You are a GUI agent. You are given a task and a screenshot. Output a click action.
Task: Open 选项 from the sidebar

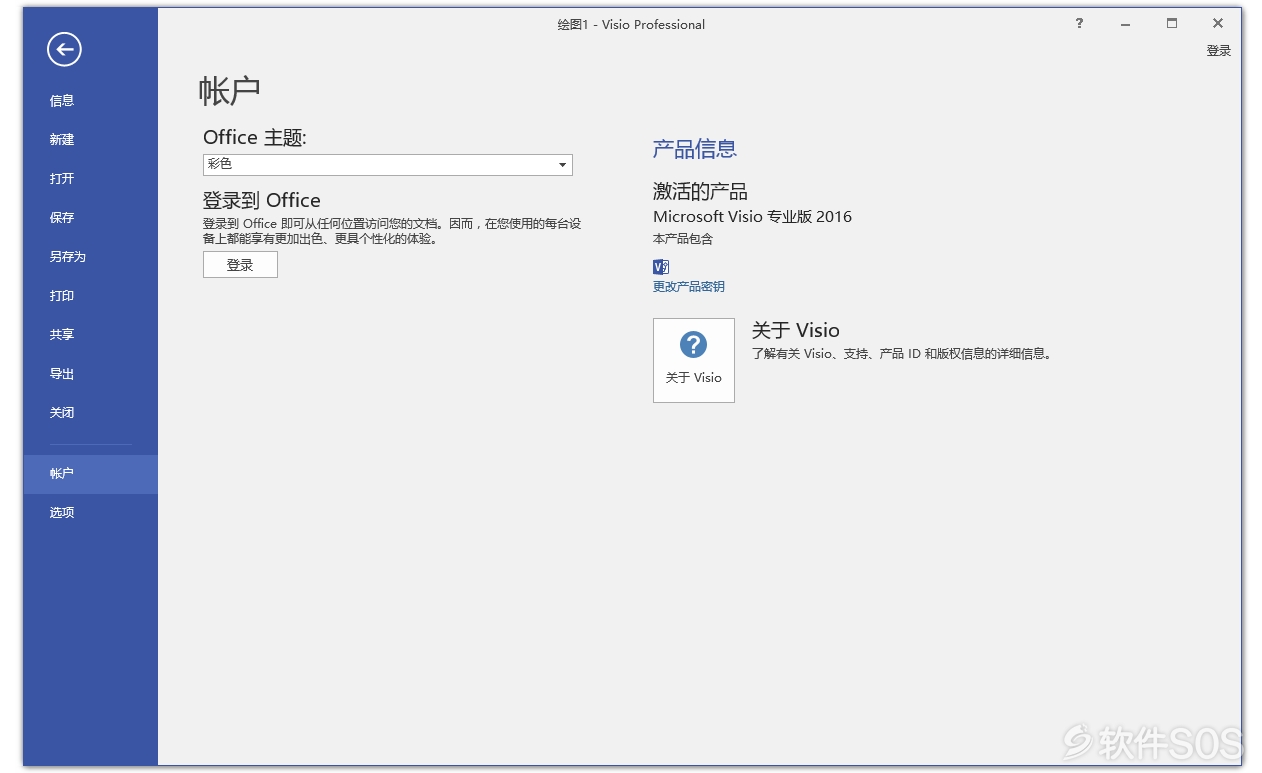point(62,512)
